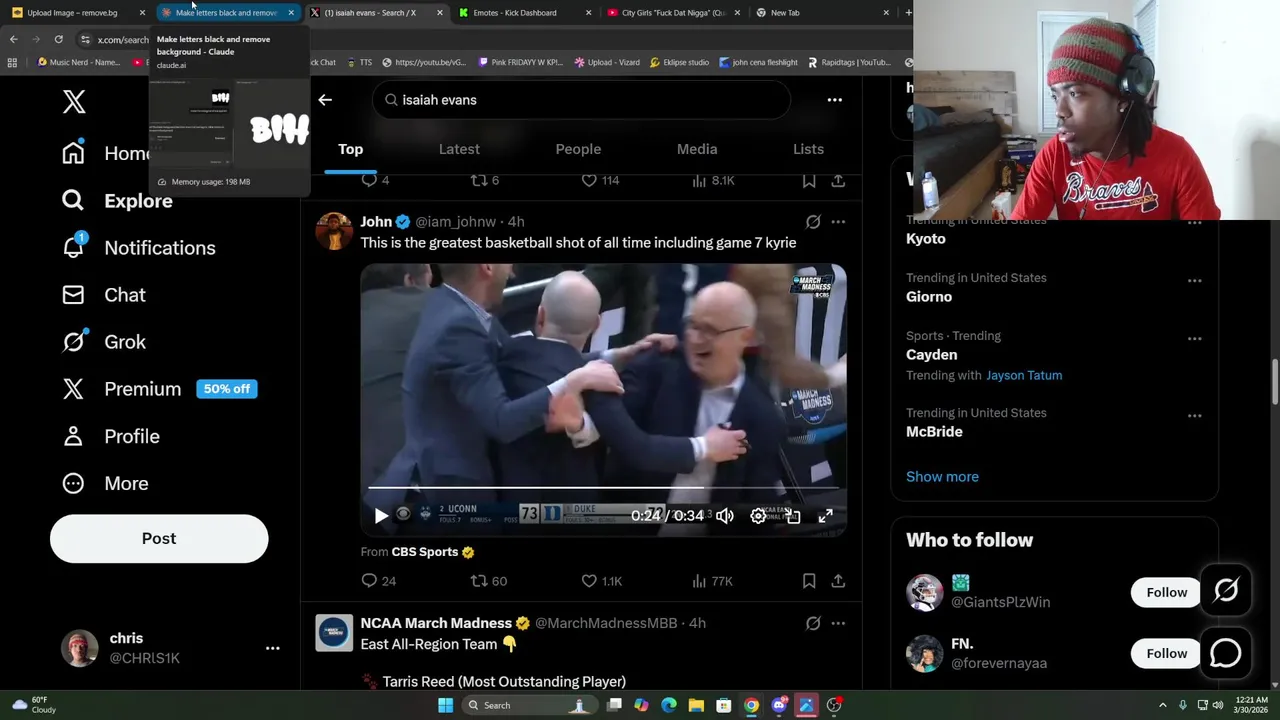Open the X logo home icon
1280x720 pixels.
click(x=74, y=101)
